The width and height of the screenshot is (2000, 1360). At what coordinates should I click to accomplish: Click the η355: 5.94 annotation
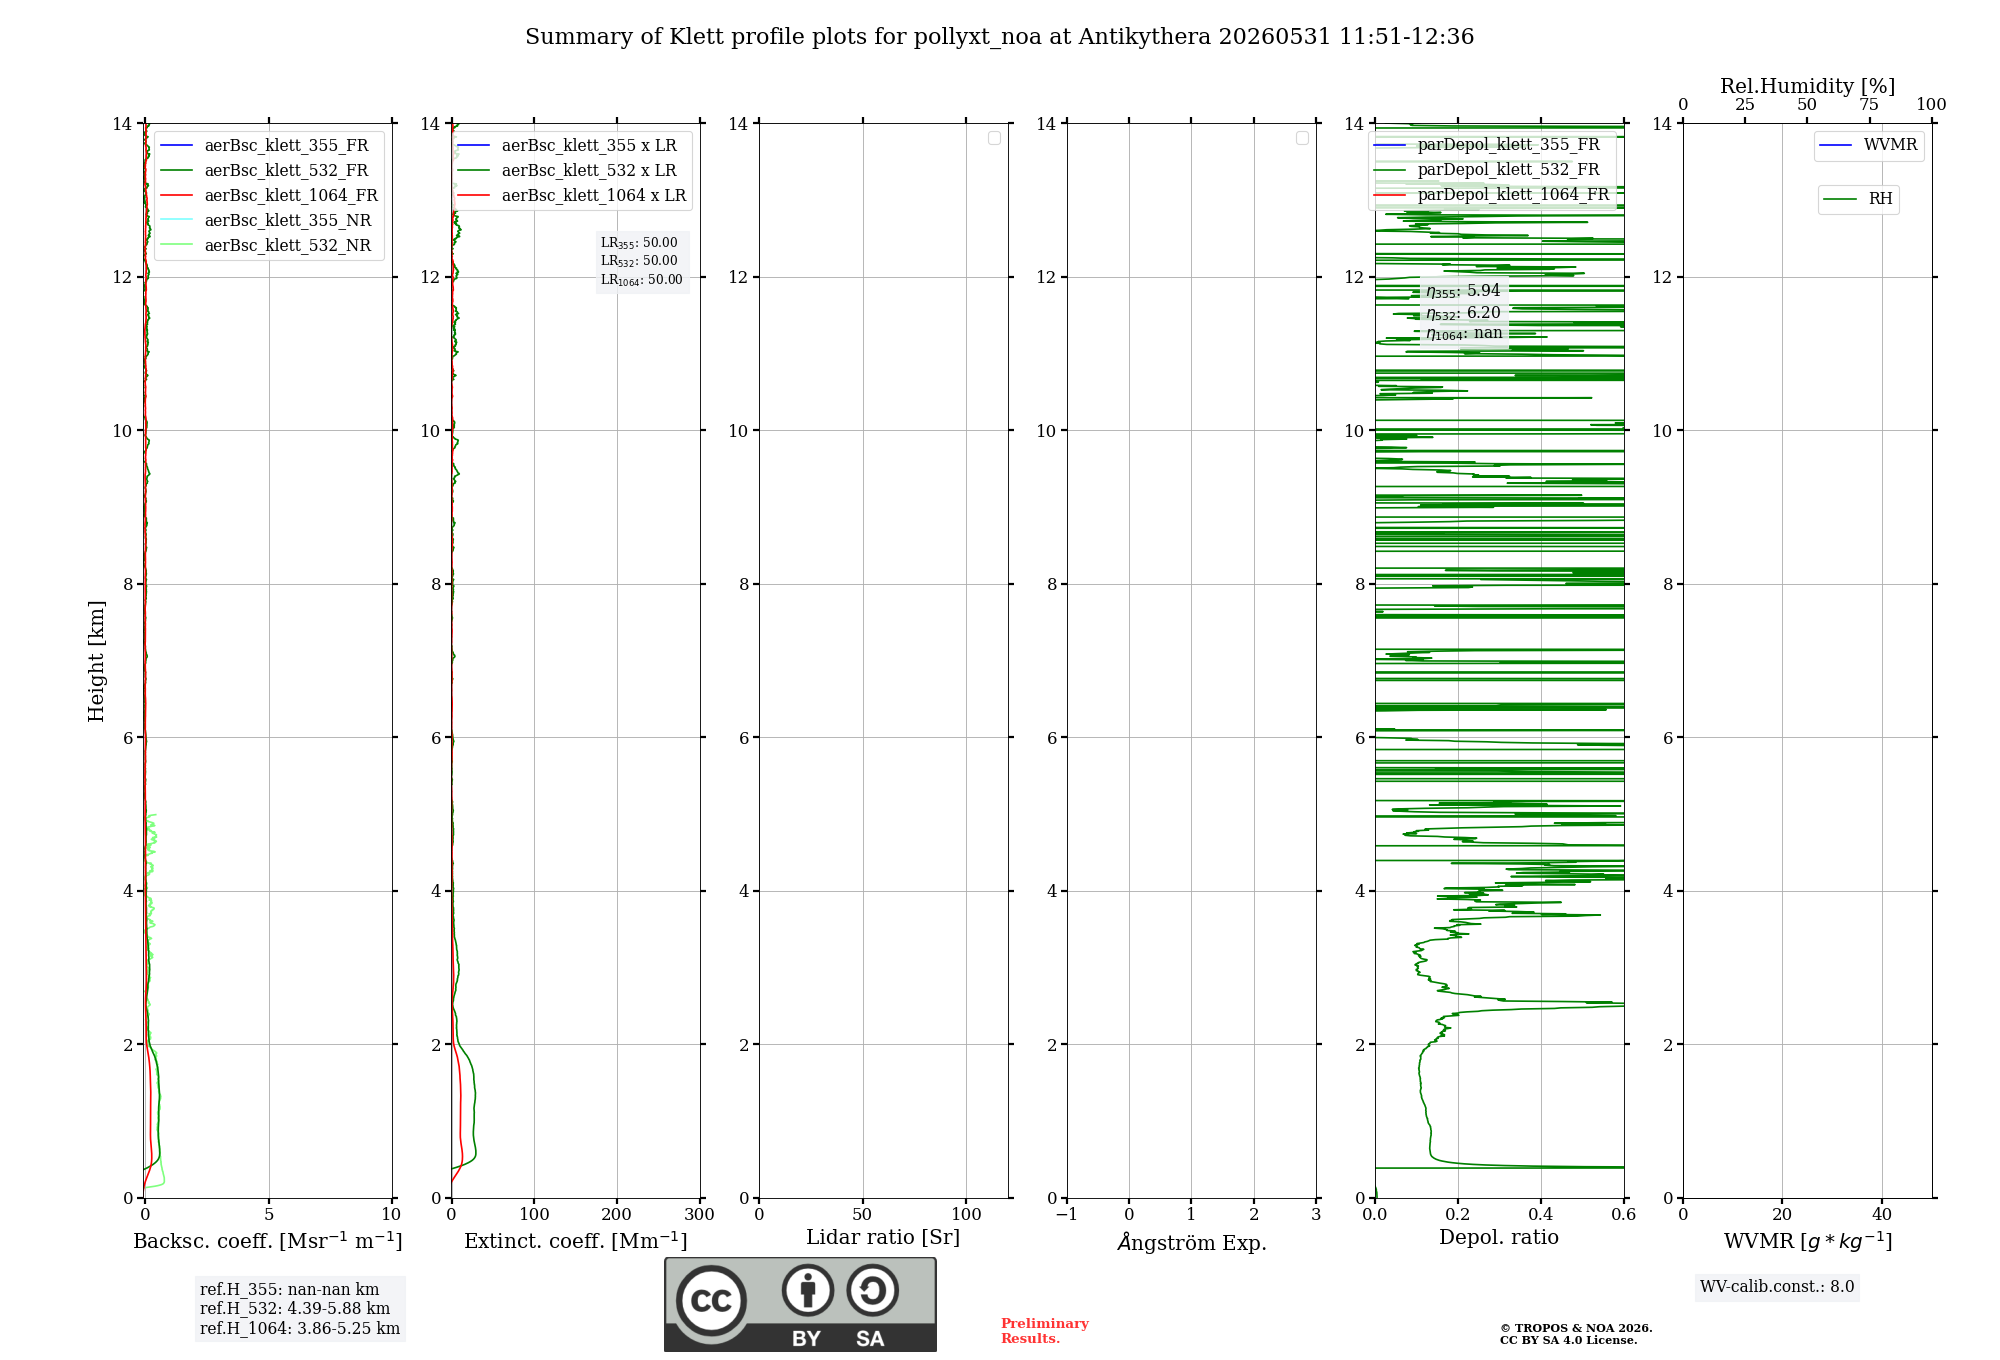[1463, 291]
